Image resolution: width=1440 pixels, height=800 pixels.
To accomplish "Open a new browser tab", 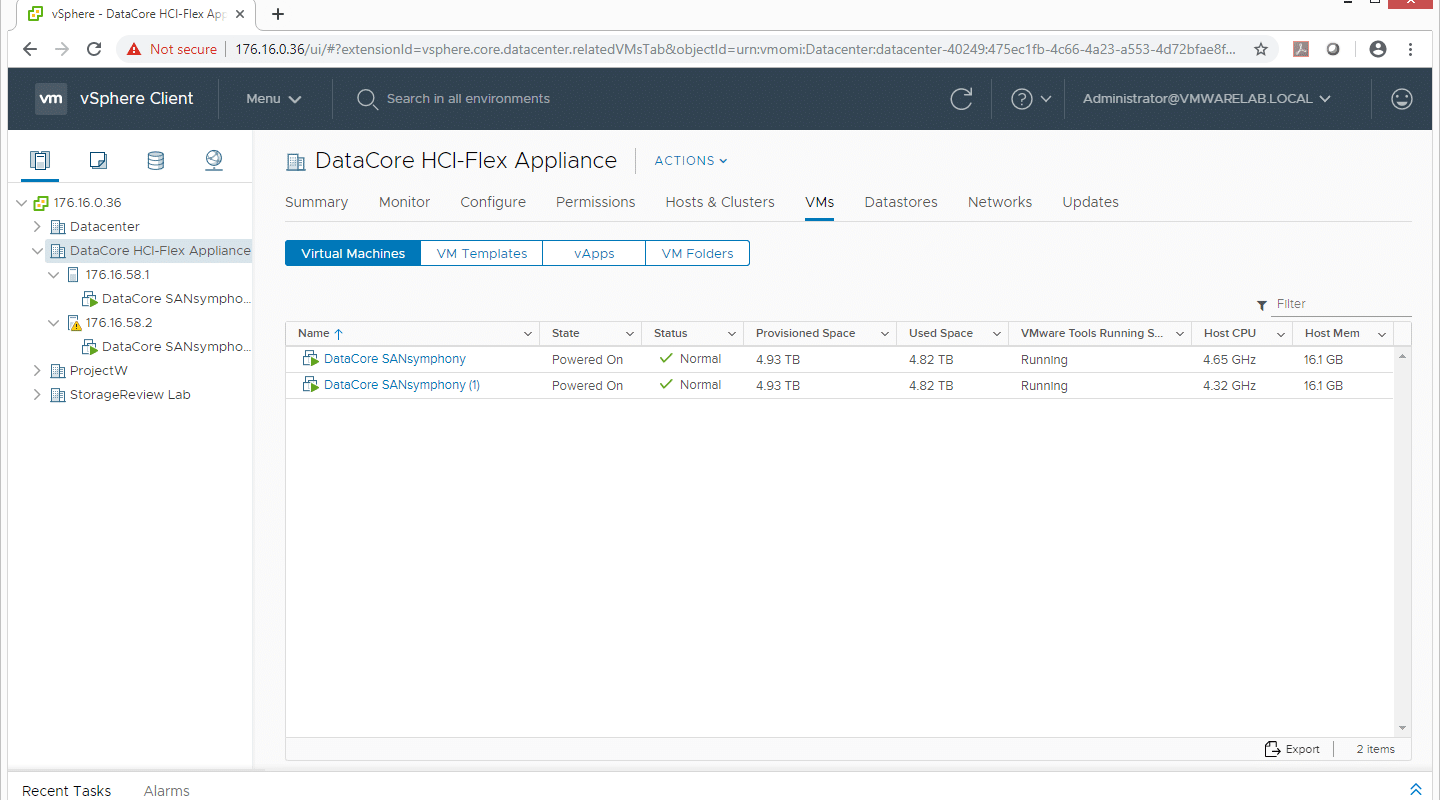I will 278,14.
